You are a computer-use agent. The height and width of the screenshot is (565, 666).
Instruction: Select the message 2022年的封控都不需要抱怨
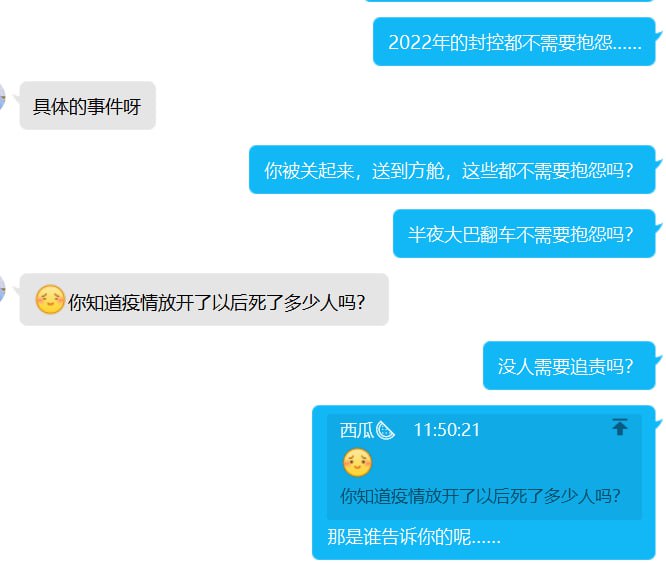[x=514, y=42]
